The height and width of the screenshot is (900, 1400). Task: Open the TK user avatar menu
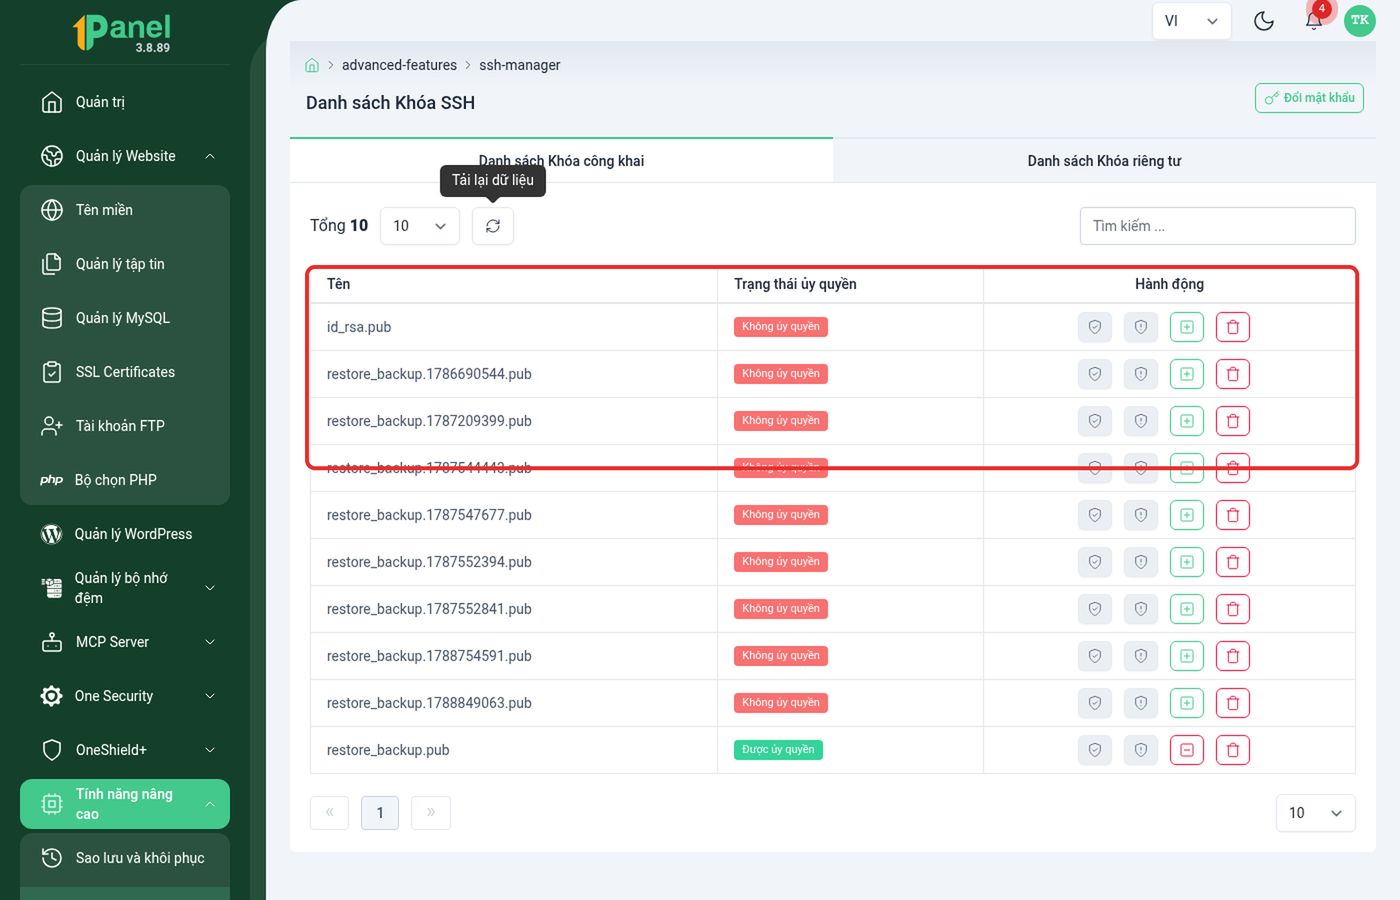click(1360, 21)
